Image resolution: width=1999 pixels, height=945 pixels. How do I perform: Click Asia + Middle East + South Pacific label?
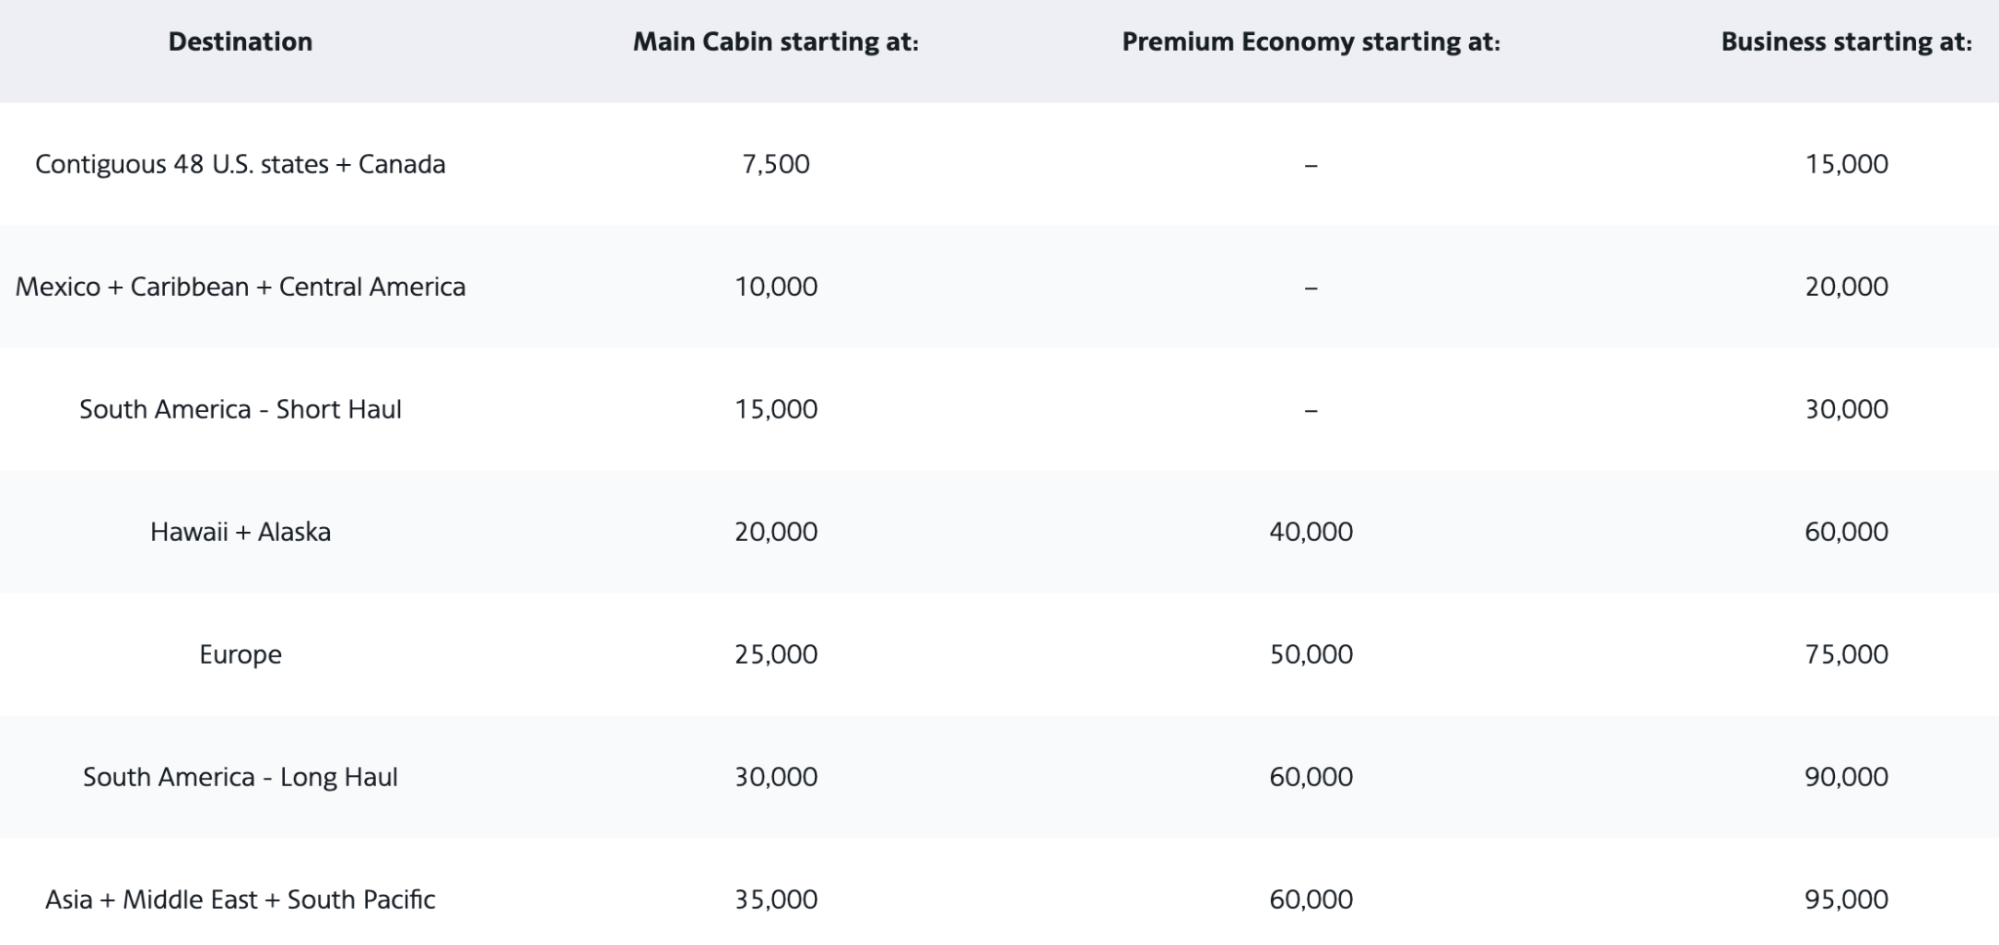(240, 900)
